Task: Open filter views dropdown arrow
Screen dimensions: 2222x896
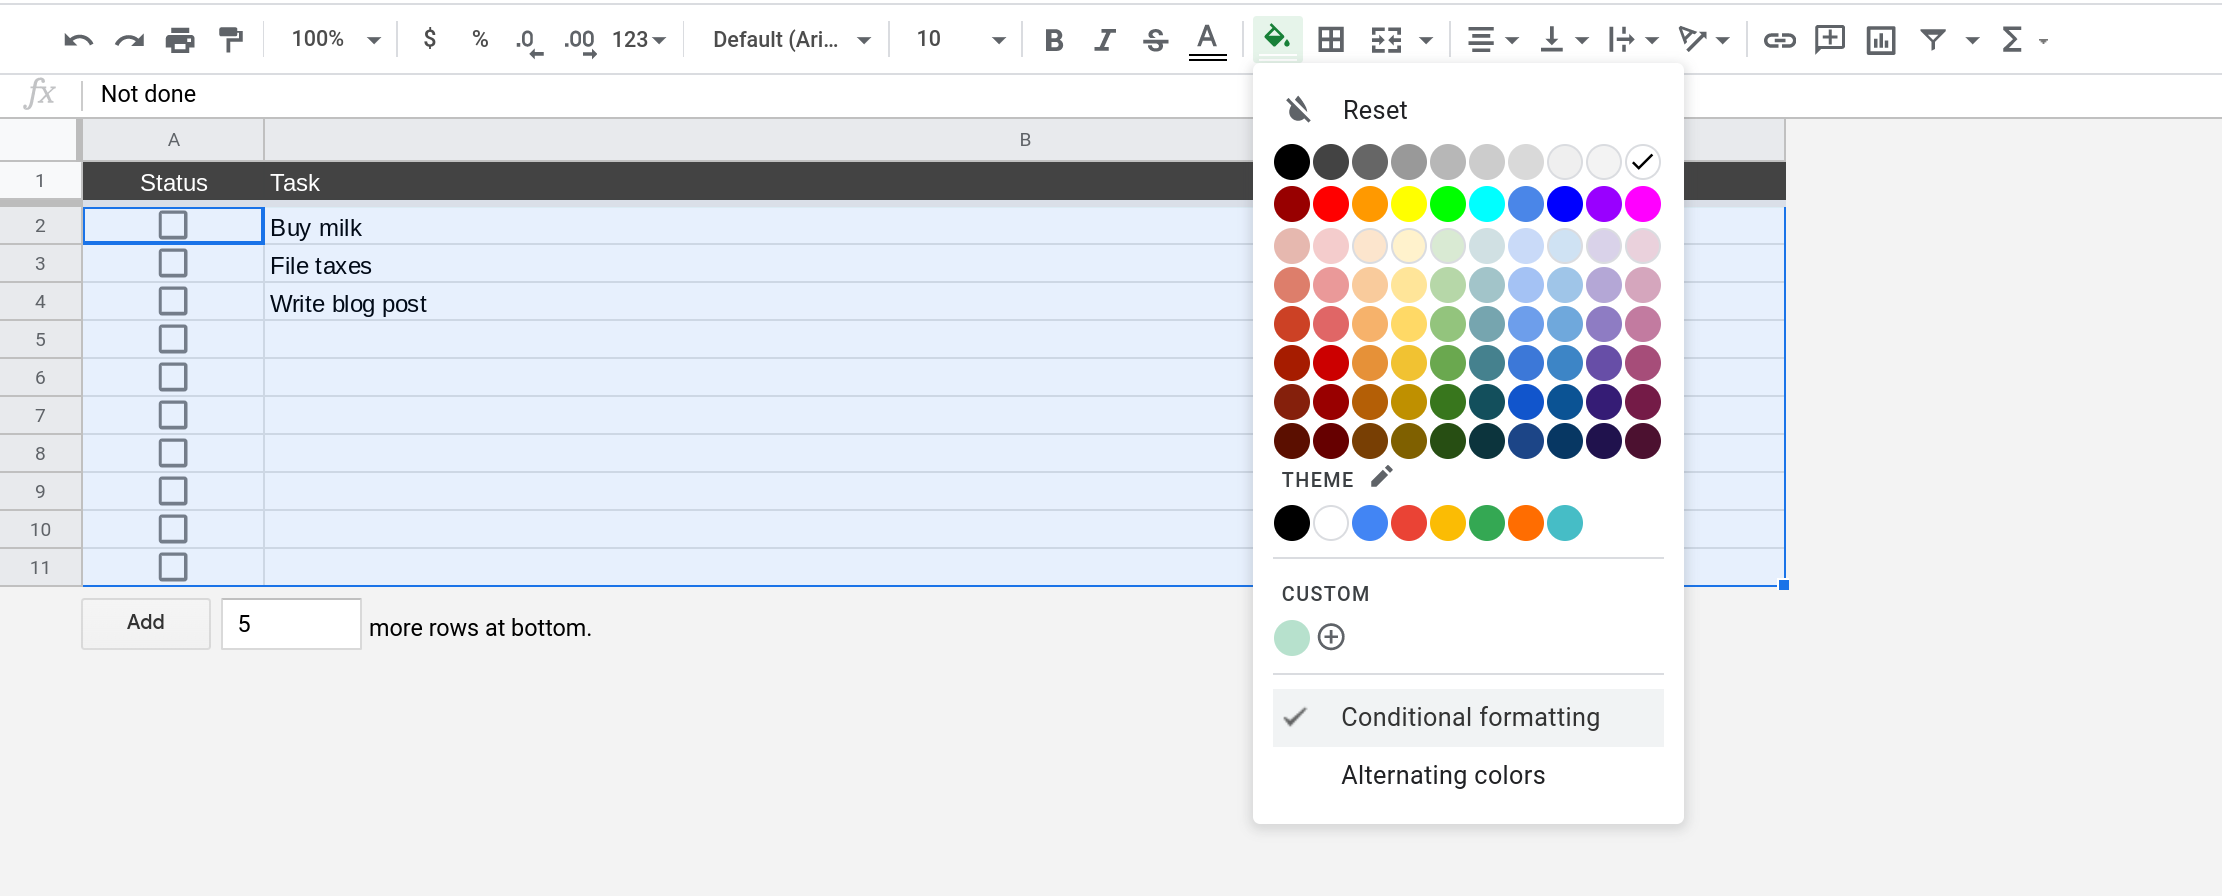Action: click(x=1973, y=41)
